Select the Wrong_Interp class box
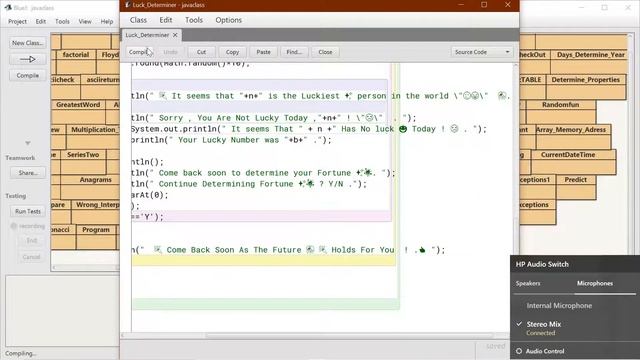The height and width of the screenshot is (360, 640). pos(96,212)
